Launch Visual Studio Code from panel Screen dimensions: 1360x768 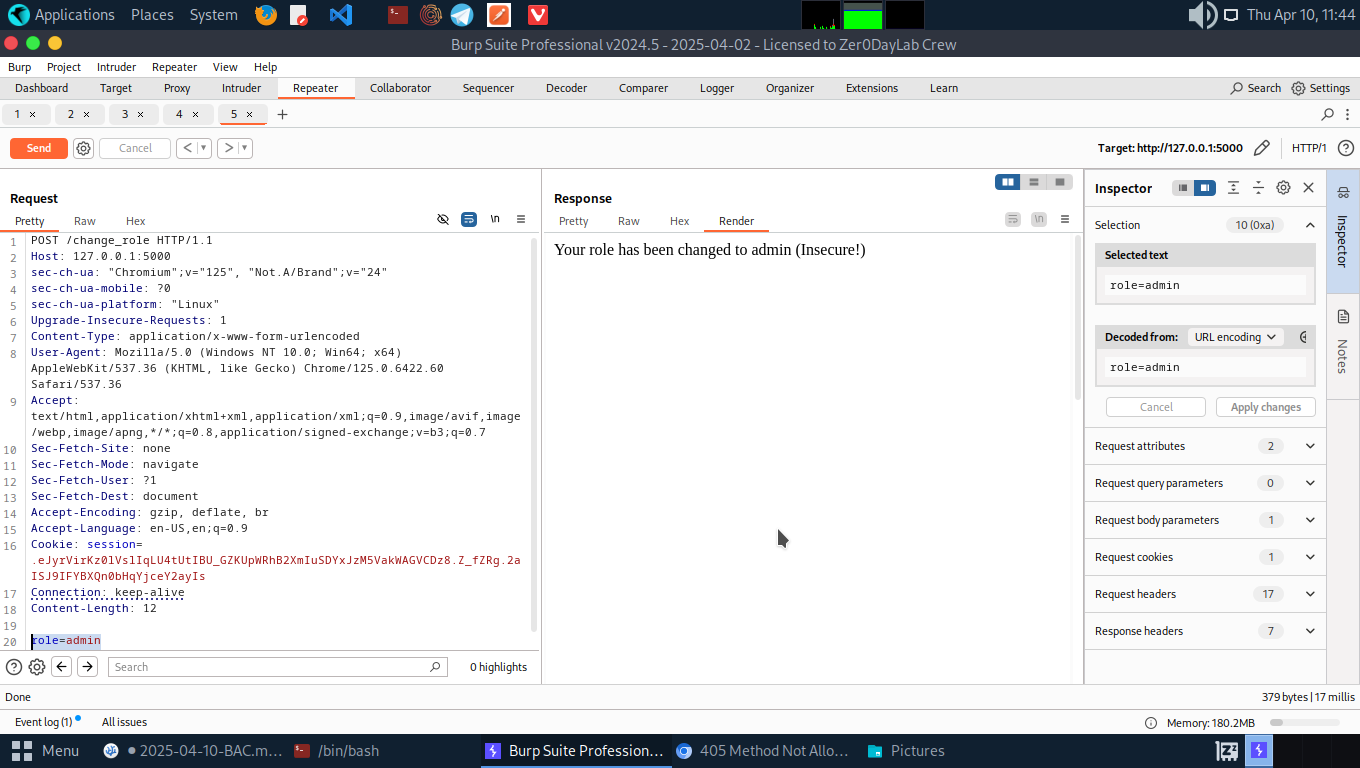(x=341, y=15)
